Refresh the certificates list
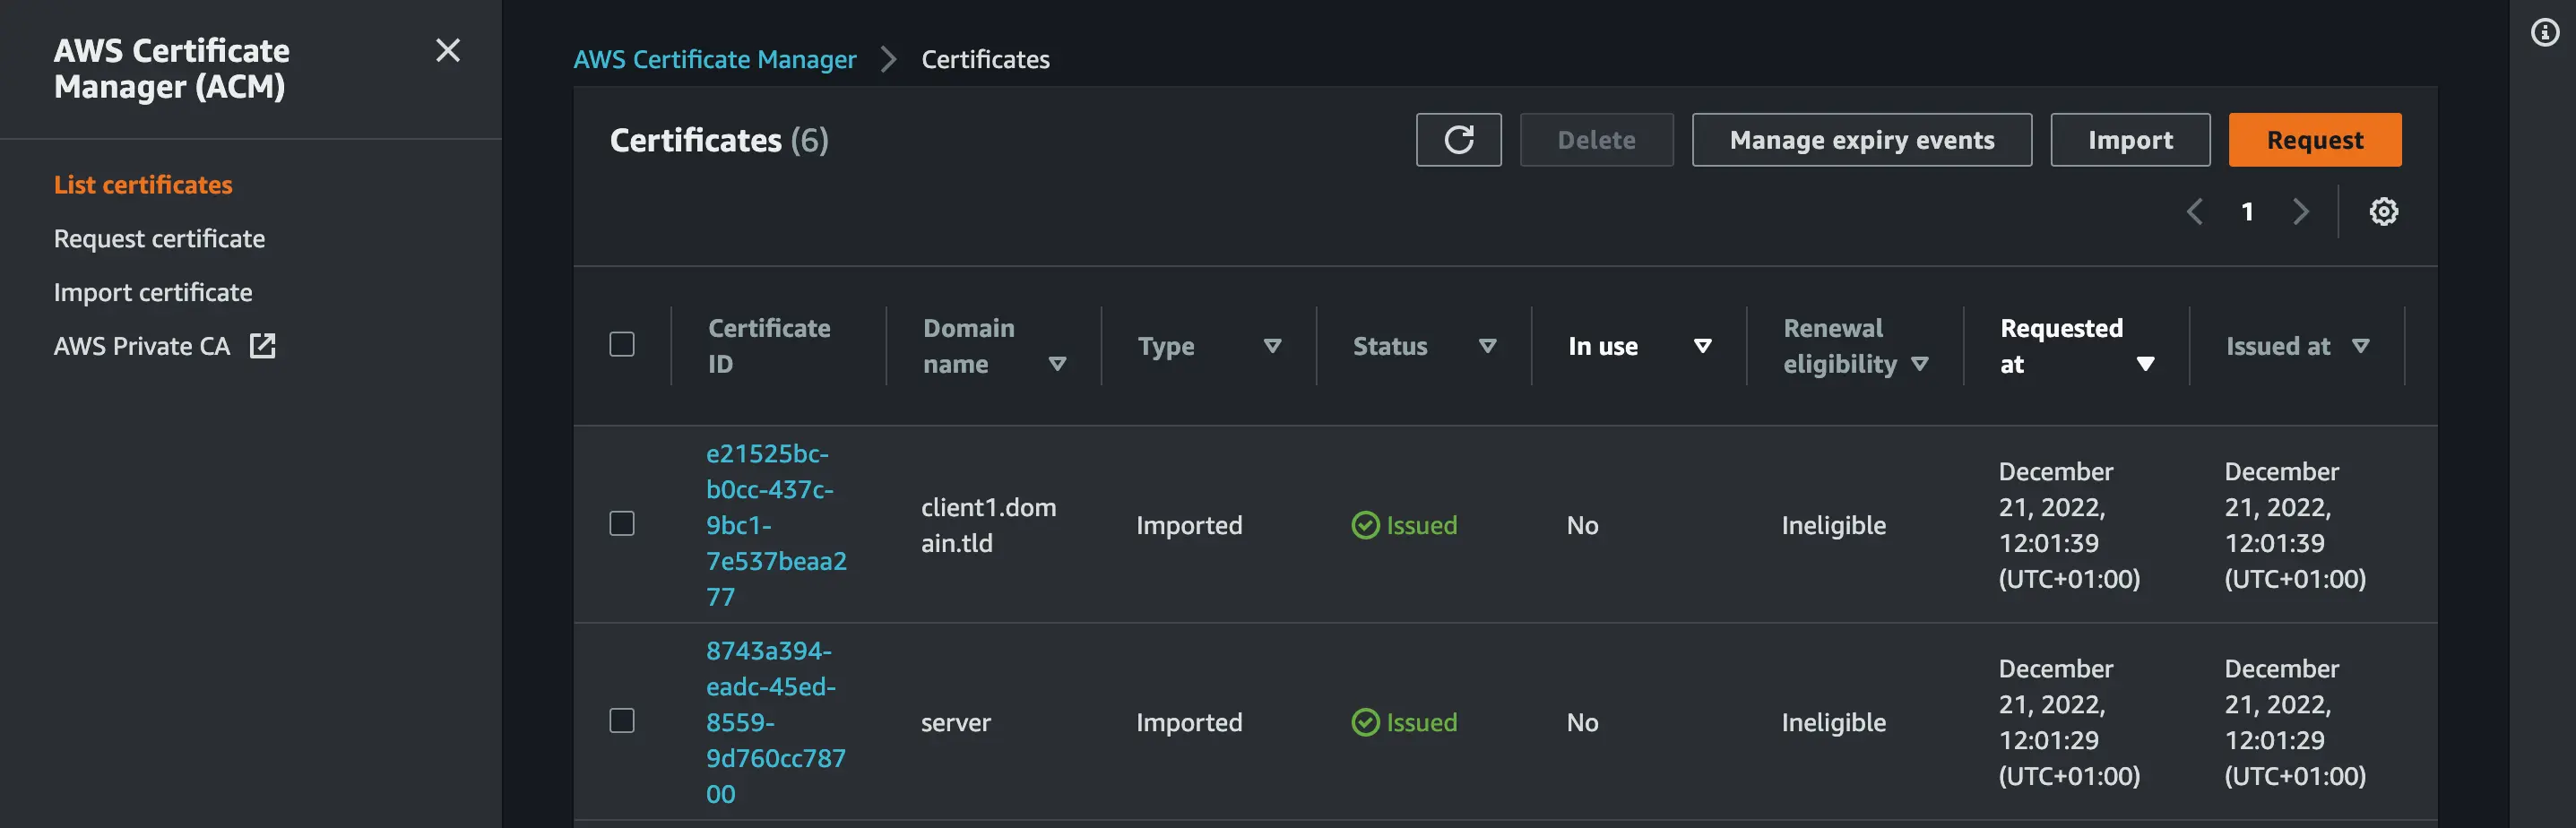 [x=1458, y=140]
